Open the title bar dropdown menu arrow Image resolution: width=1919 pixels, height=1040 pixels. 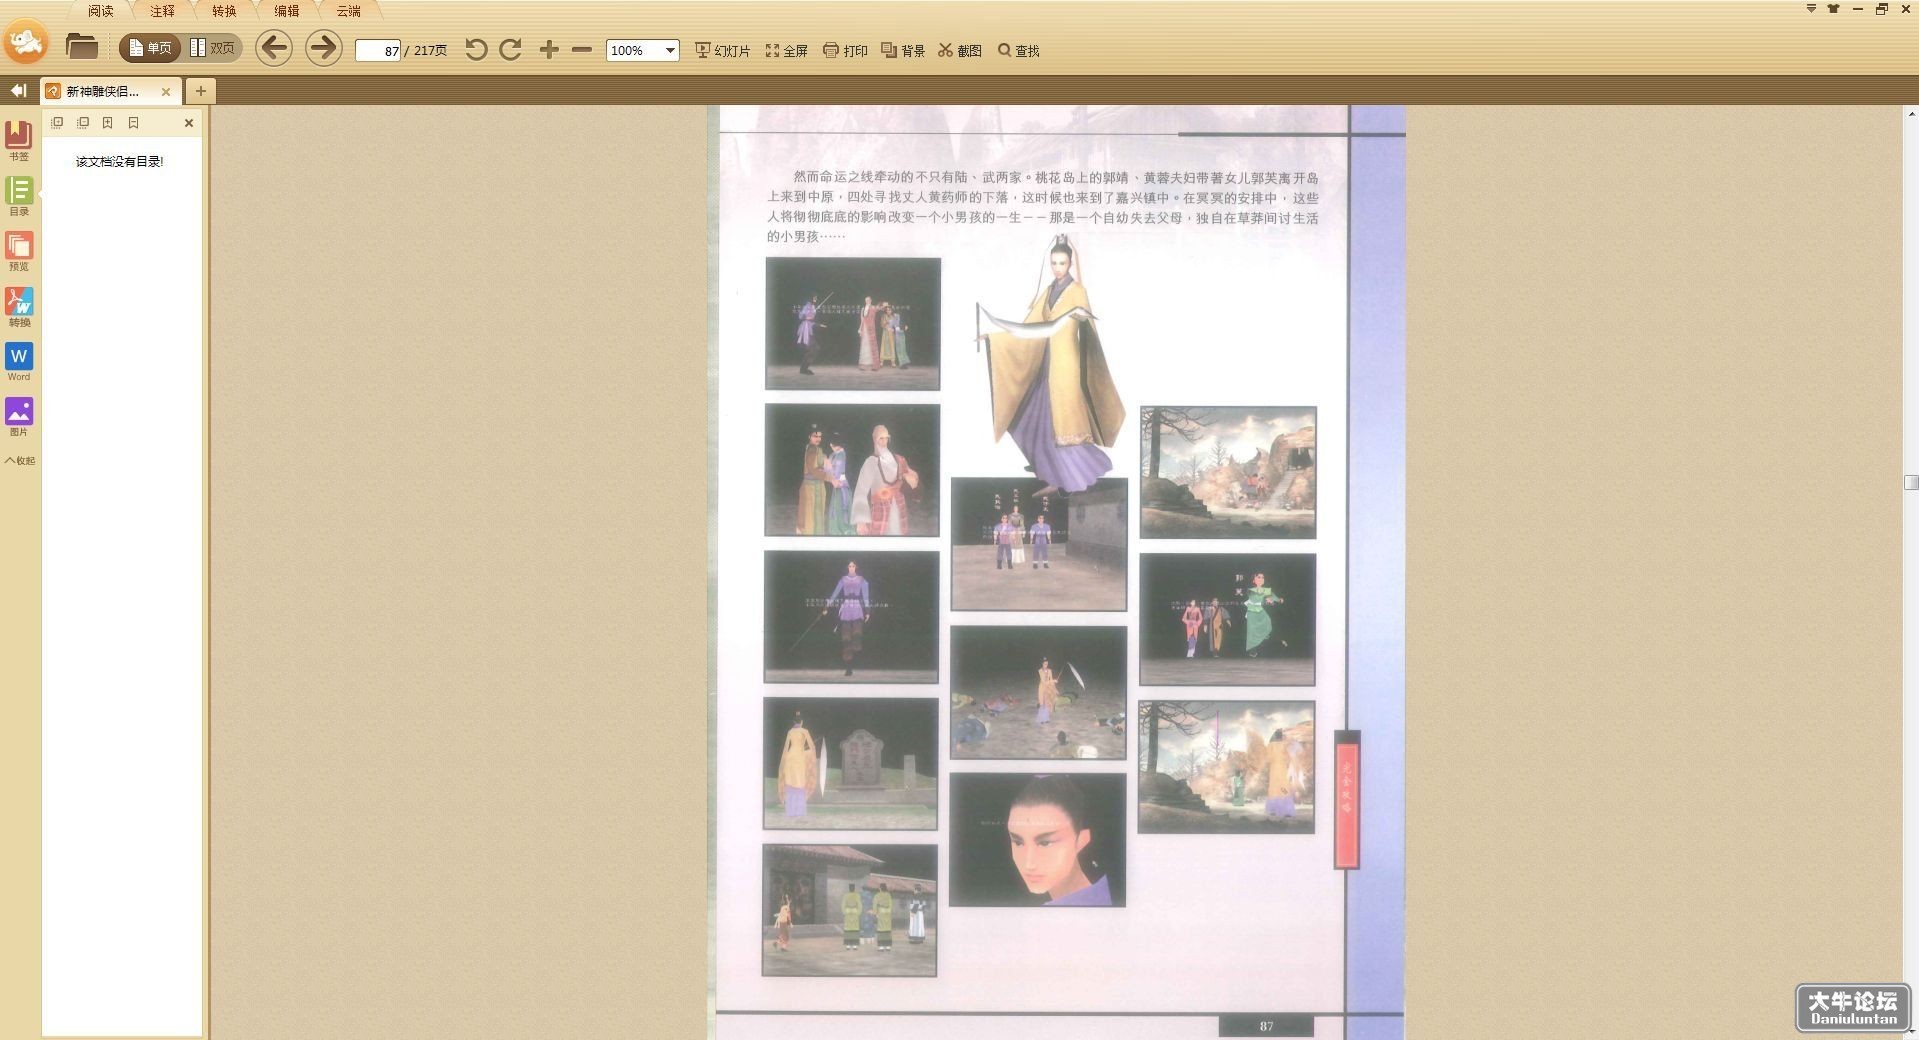(1811, 9)
